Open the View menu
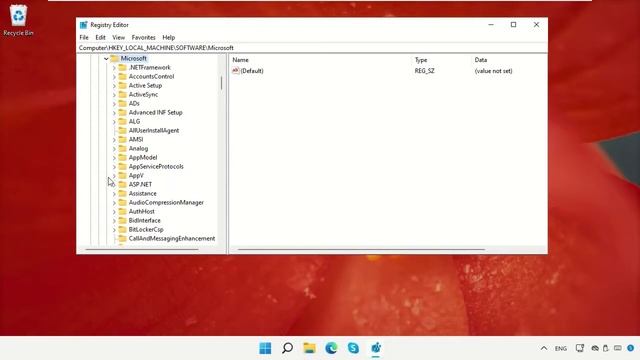The image size is (640, 360). (x=119, y=37)
